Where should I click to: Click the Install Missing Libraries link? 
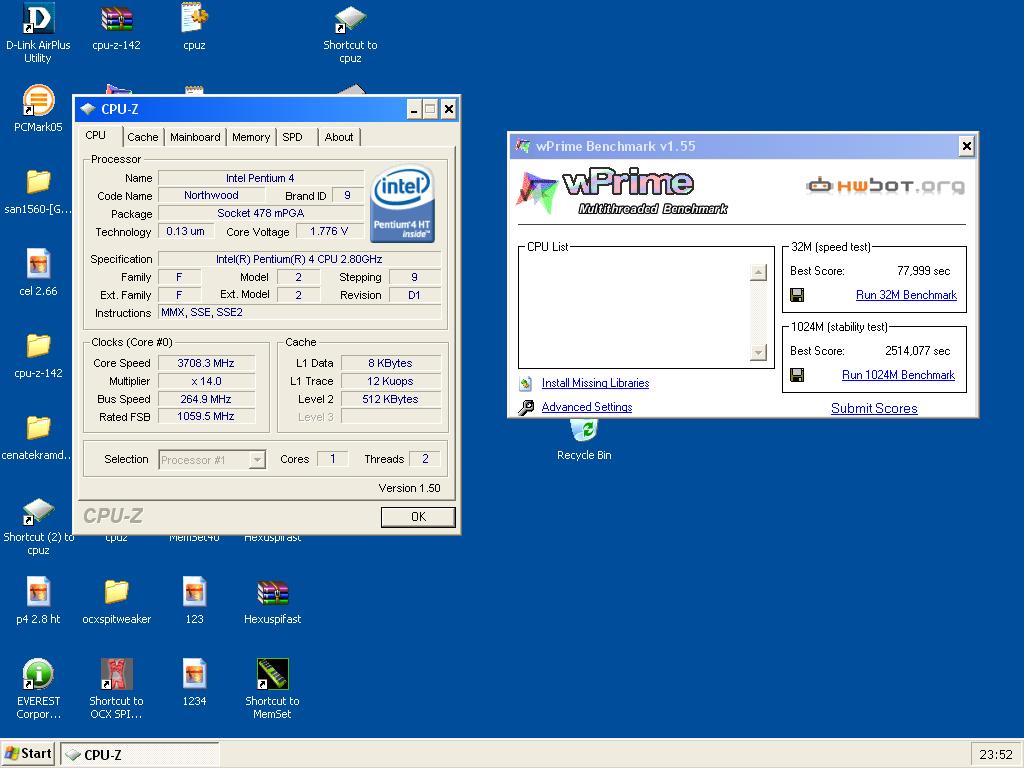point(595,383)
